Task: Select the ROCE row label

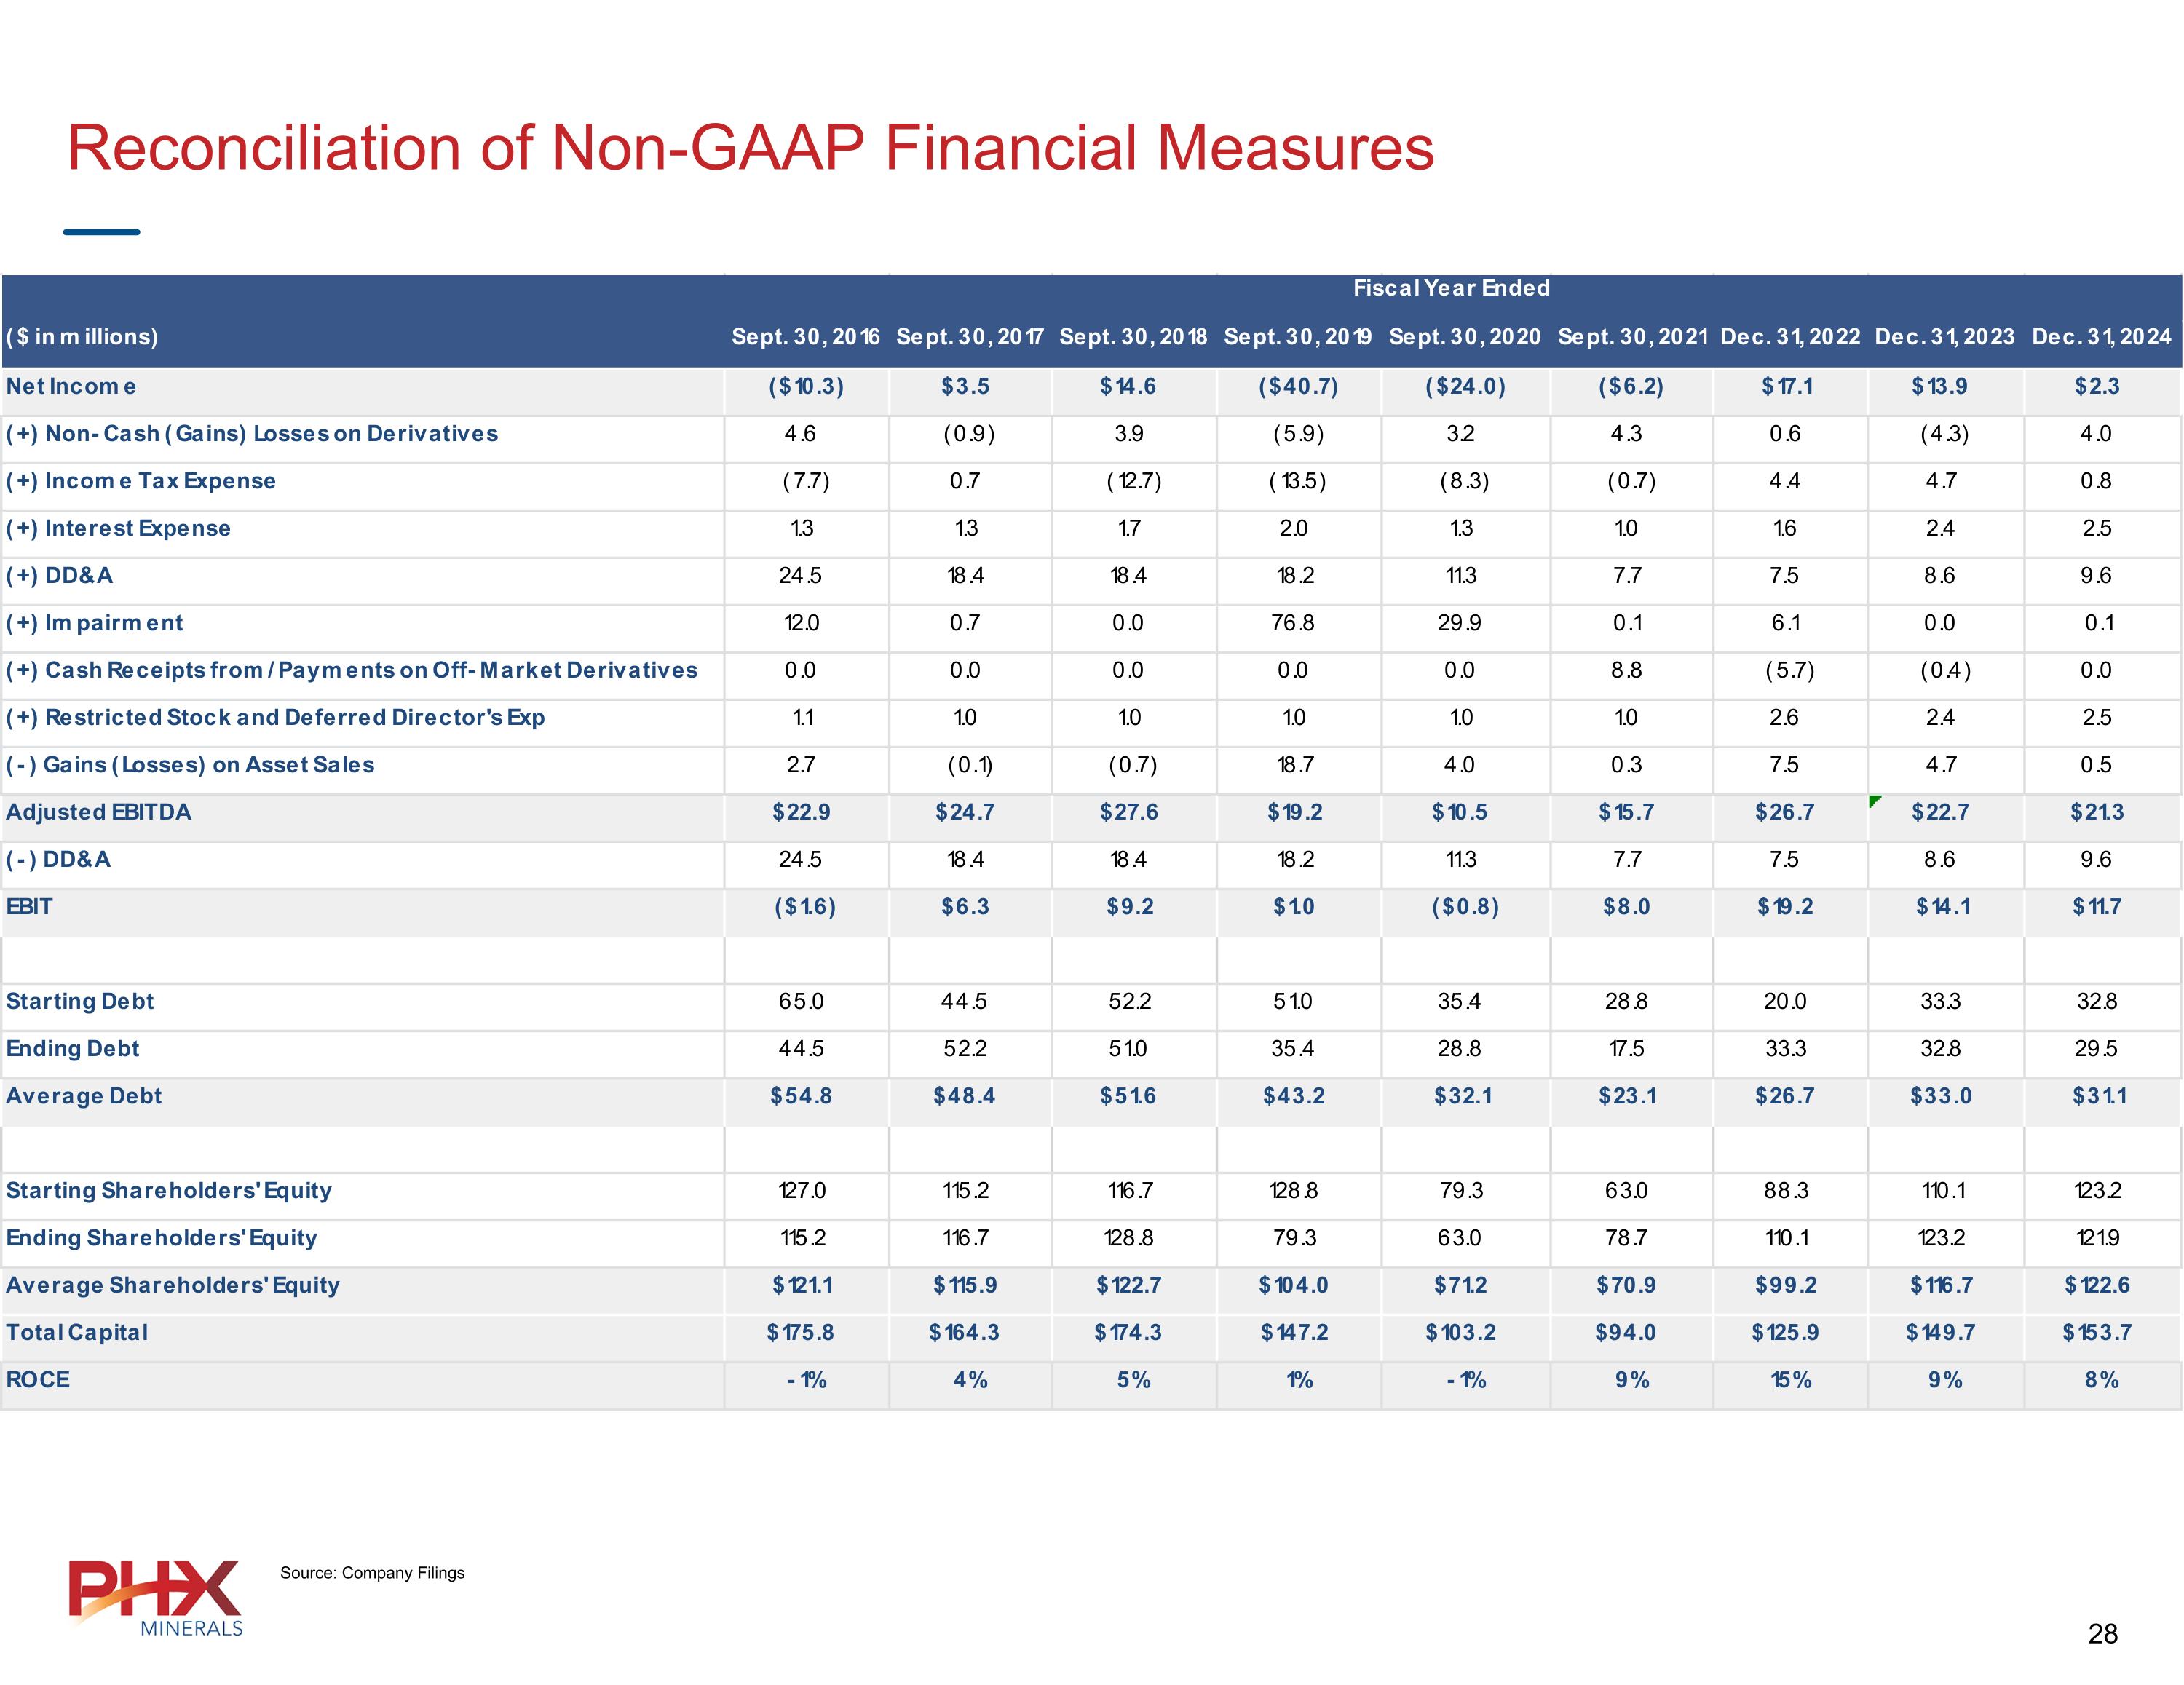Action: 38,1379
